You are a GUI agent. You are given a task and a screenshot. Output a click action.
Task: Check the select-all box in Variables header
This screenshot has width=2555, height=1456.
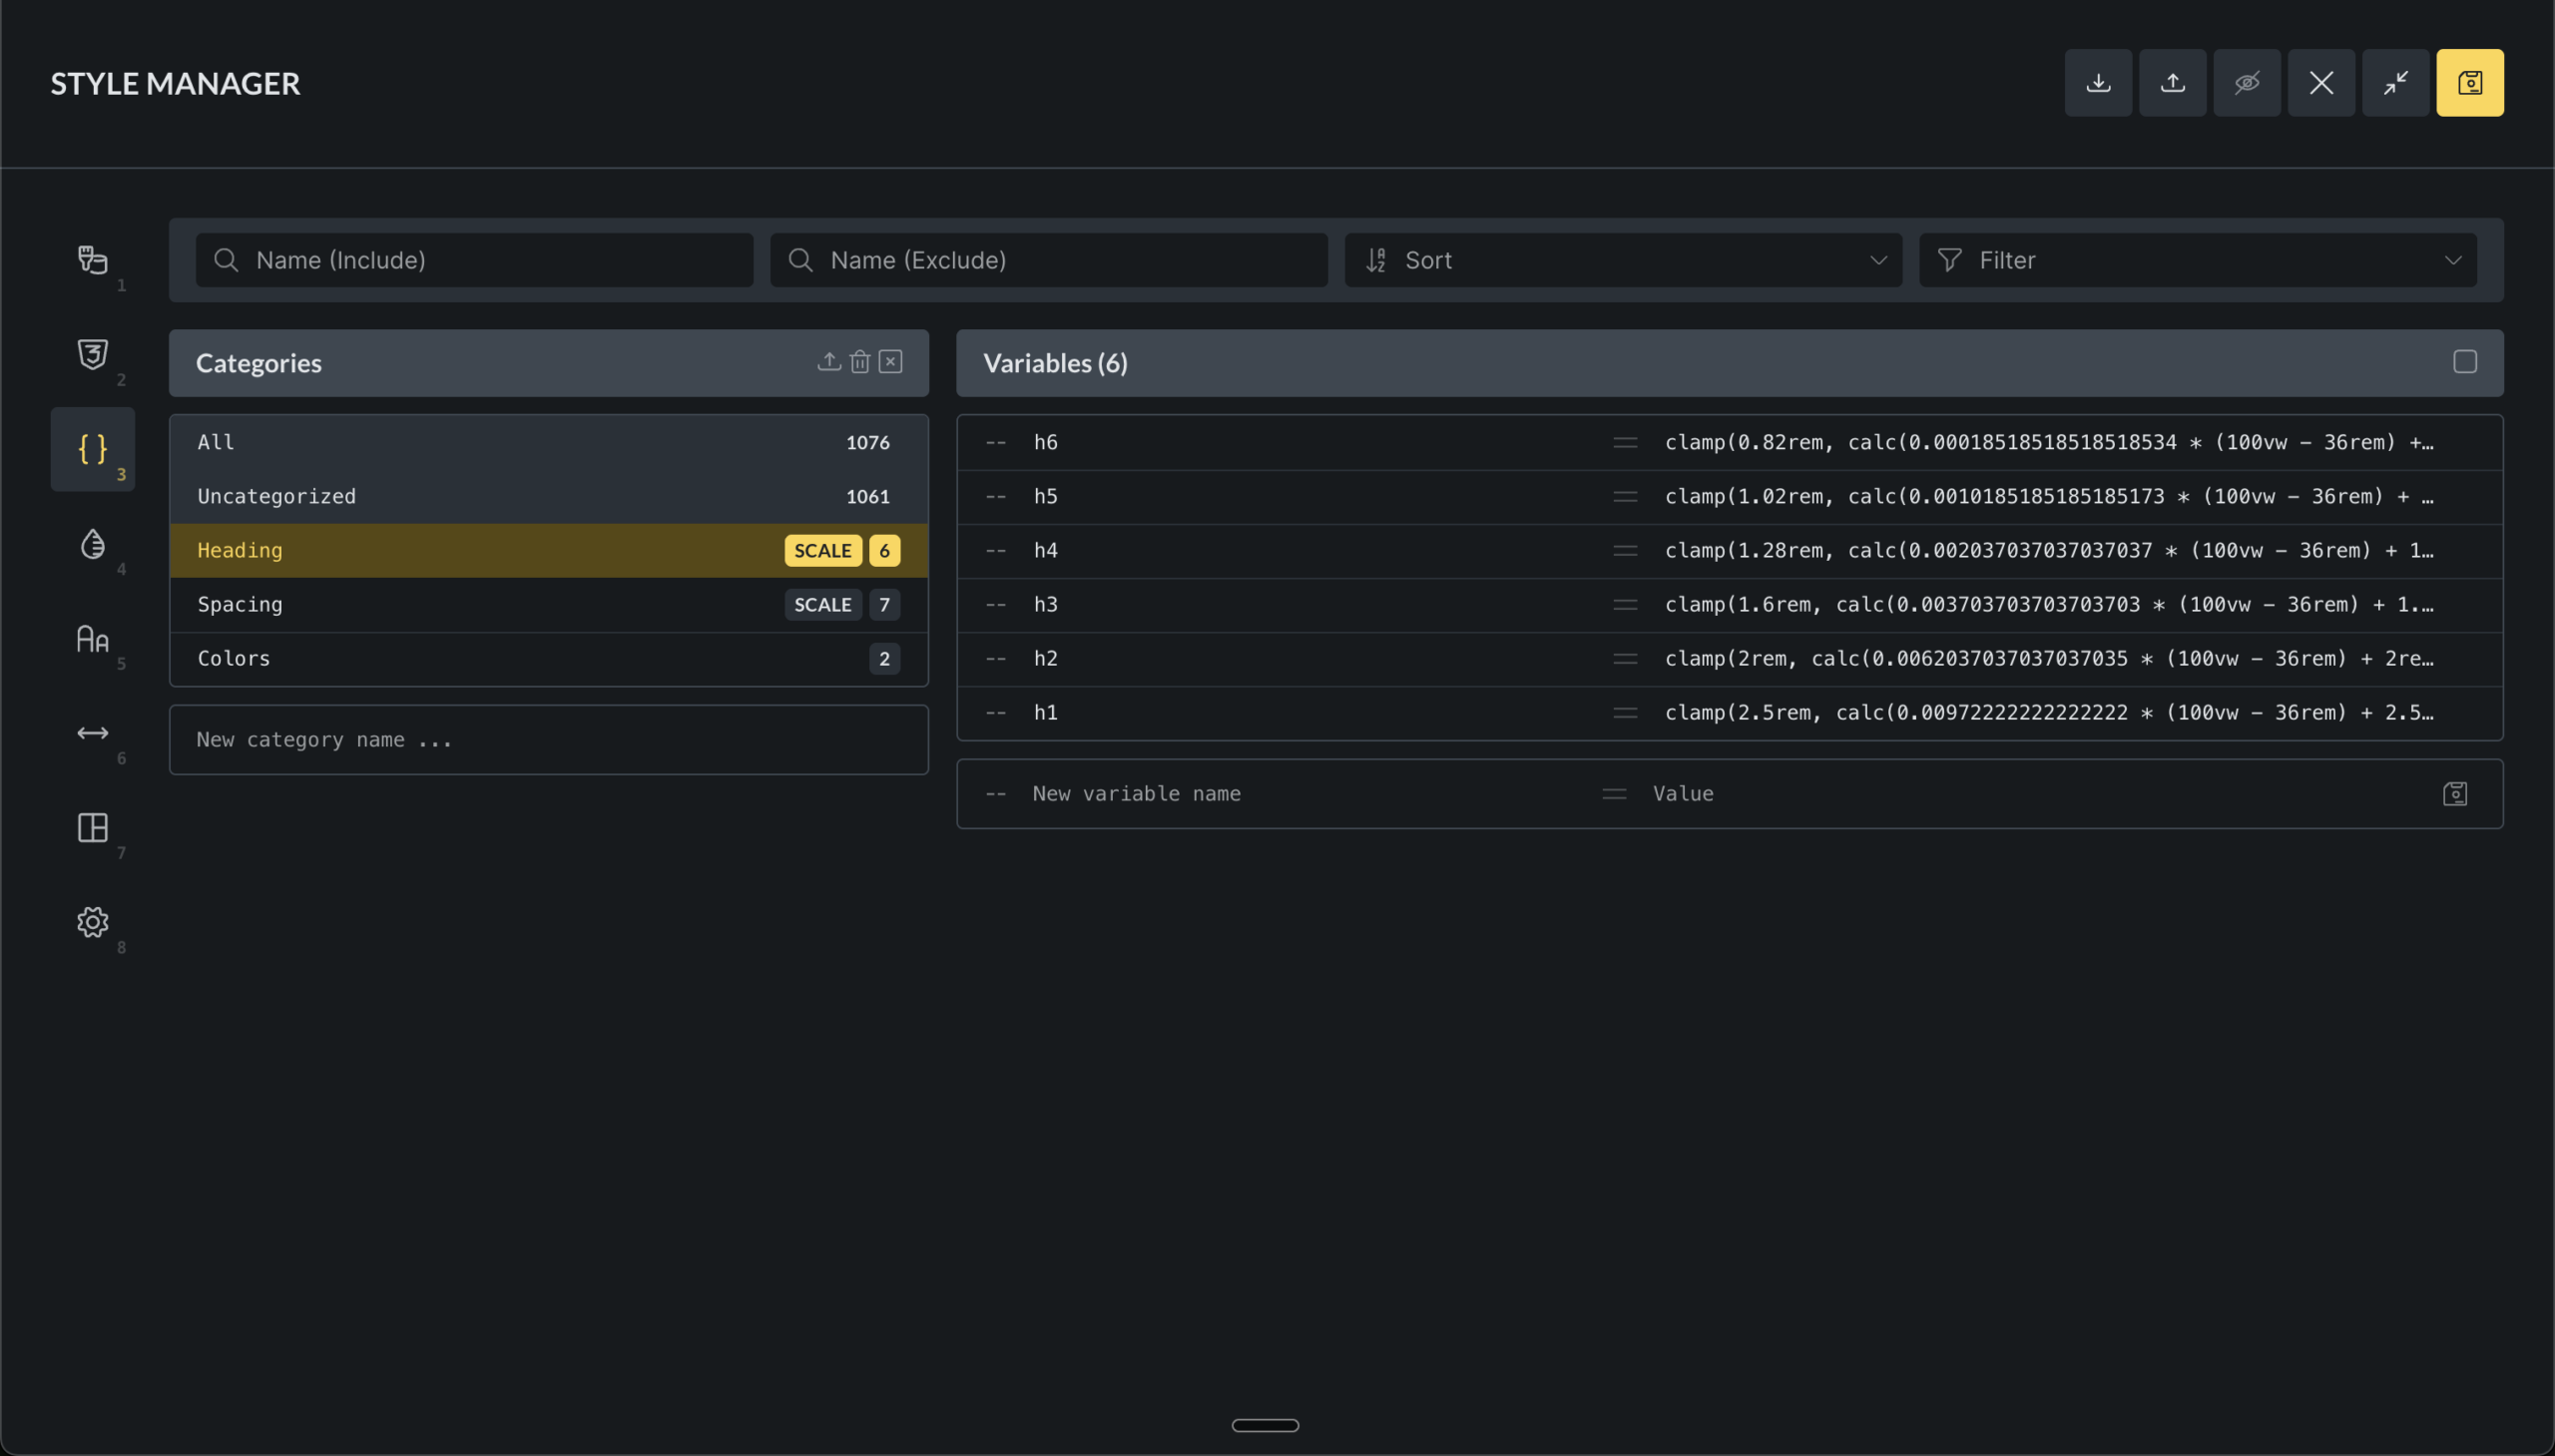(x=2464, y=362)
